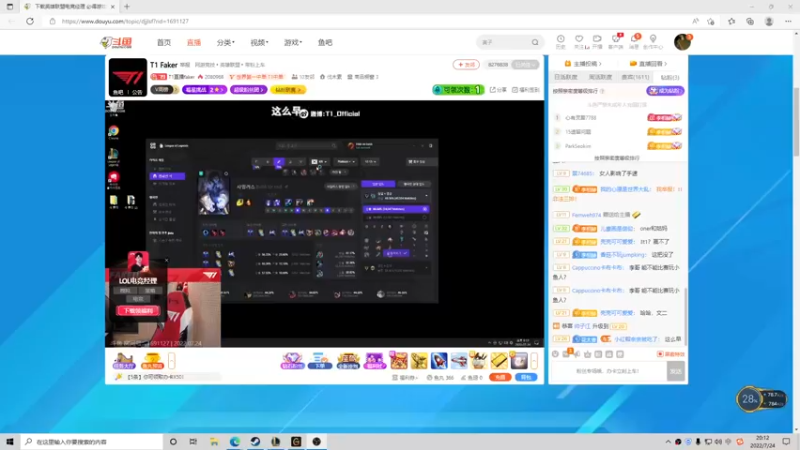Viewport: 800px width, 450px height.
Task: Click the site search input field
Action: pyautogui.click(x=504, y=42)
